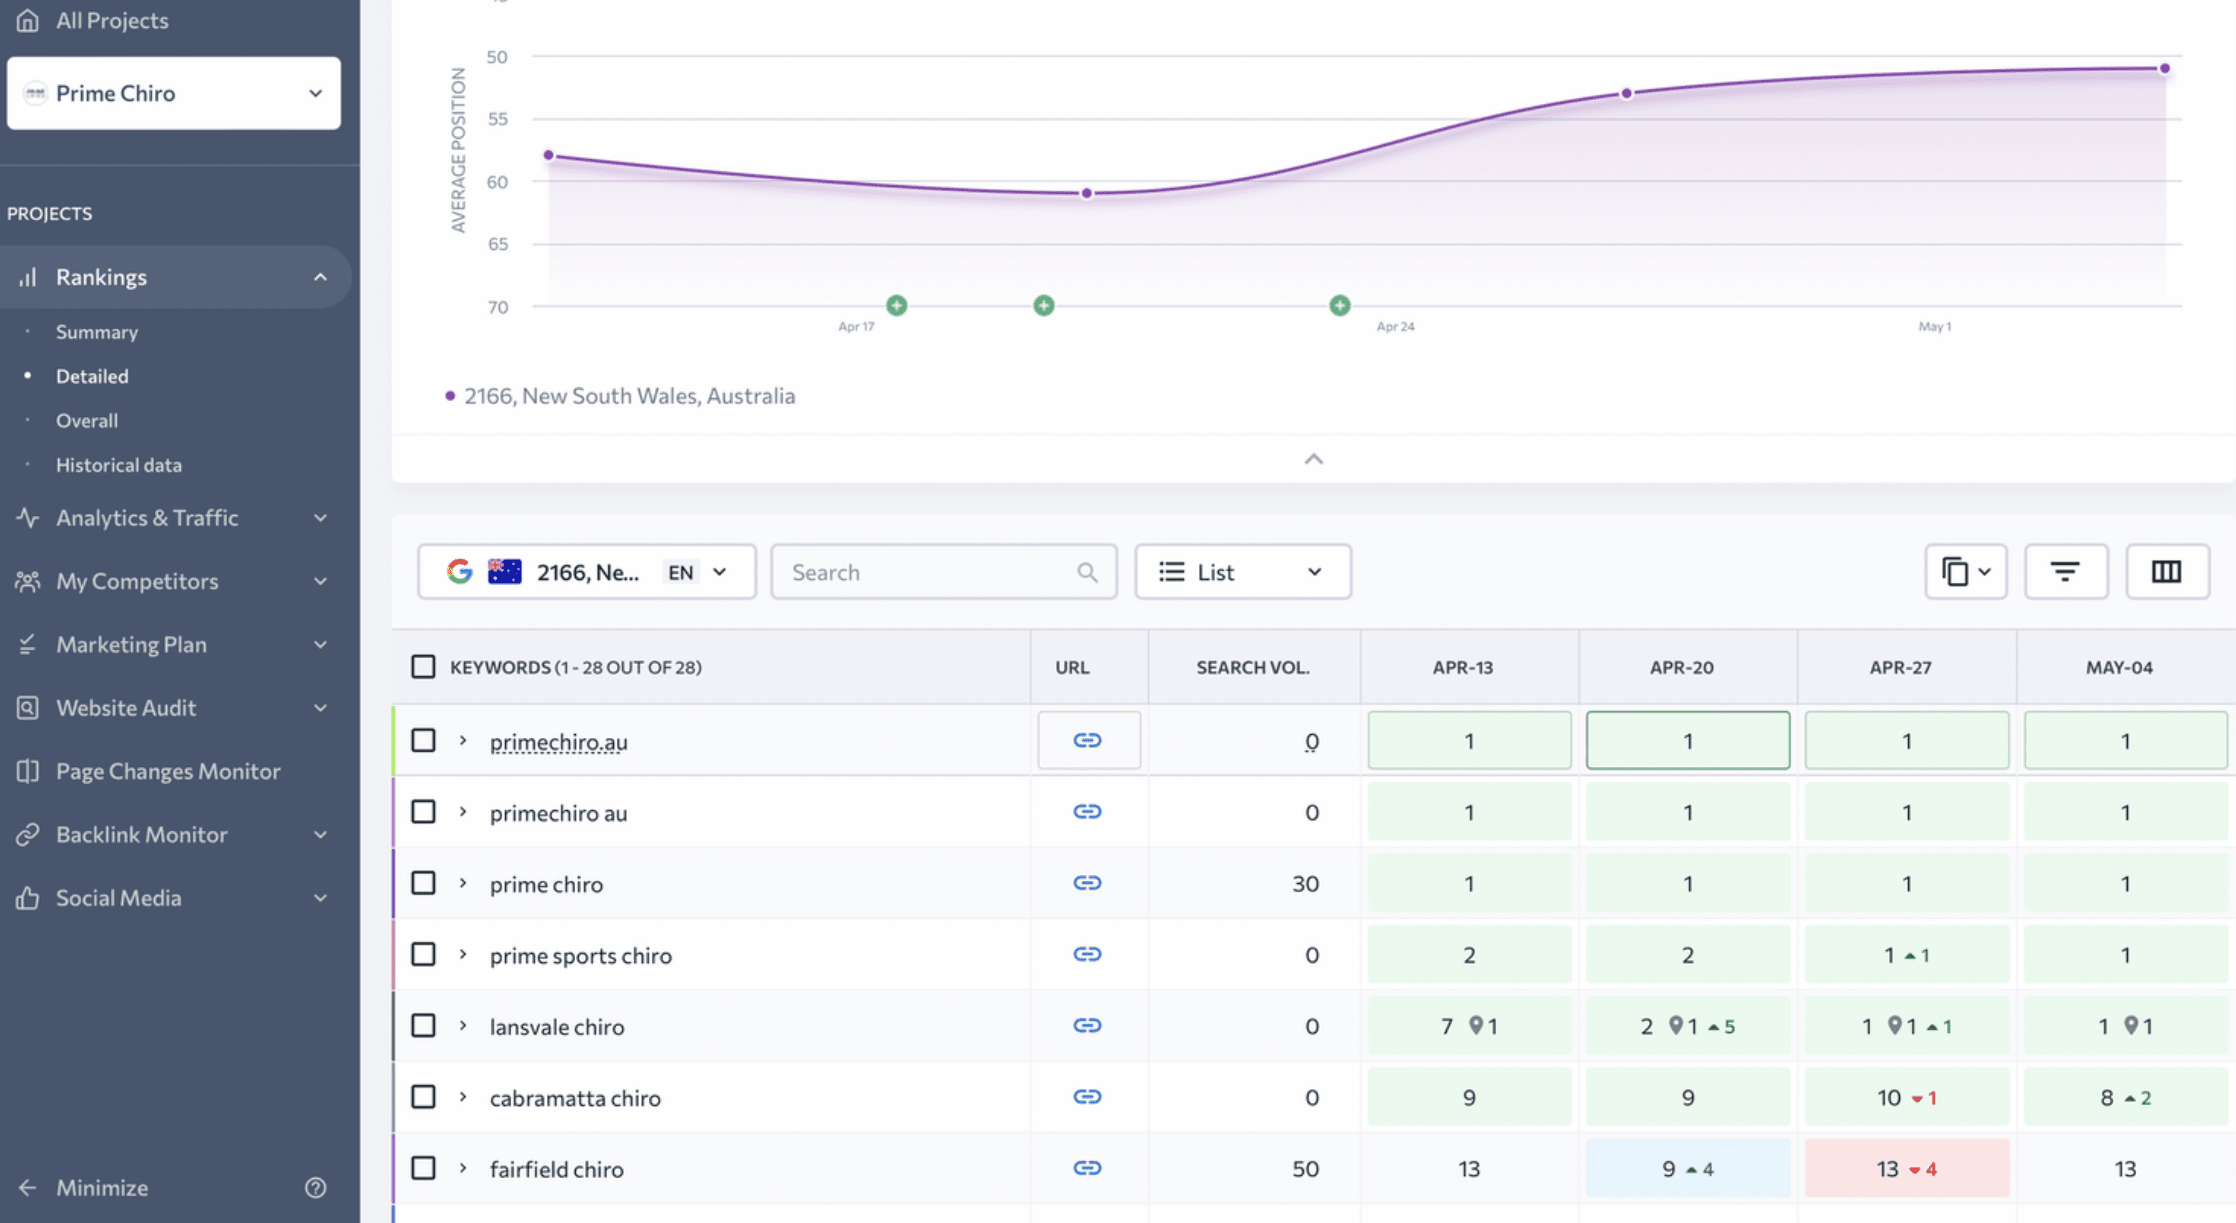Click the Social Media thumbs-up icon
2236x1223 pixels.
(28, 898)
